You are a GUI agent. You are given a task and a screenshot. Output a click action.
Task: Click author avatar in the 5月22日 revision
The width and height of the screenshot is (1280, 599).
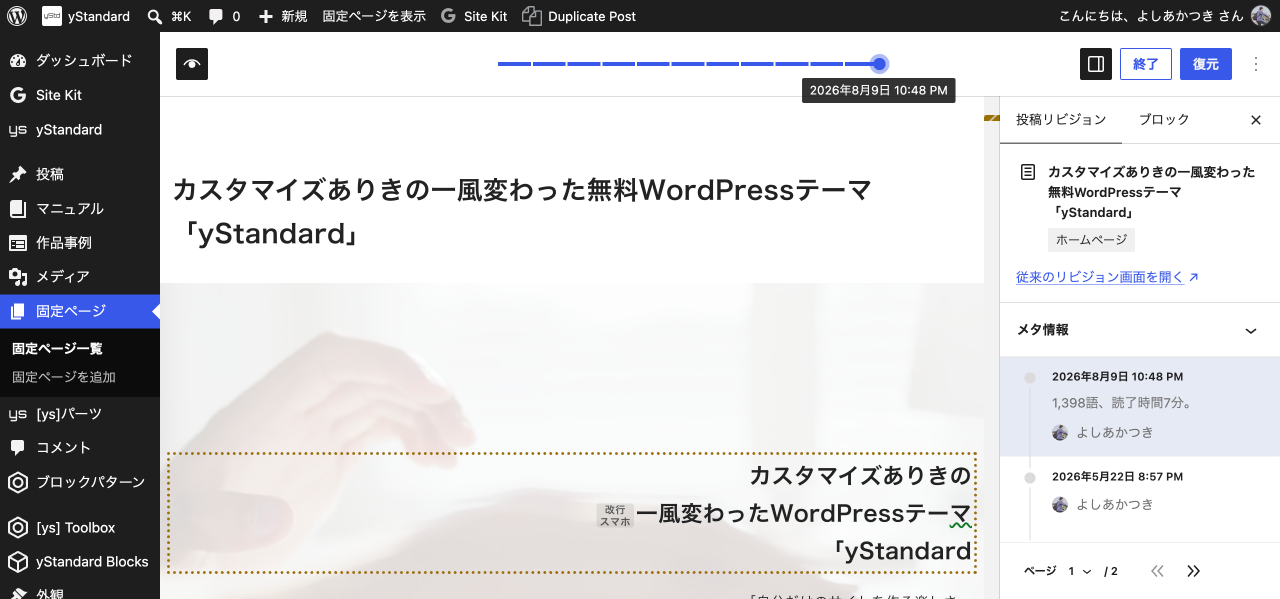(x=1060, y=505)
